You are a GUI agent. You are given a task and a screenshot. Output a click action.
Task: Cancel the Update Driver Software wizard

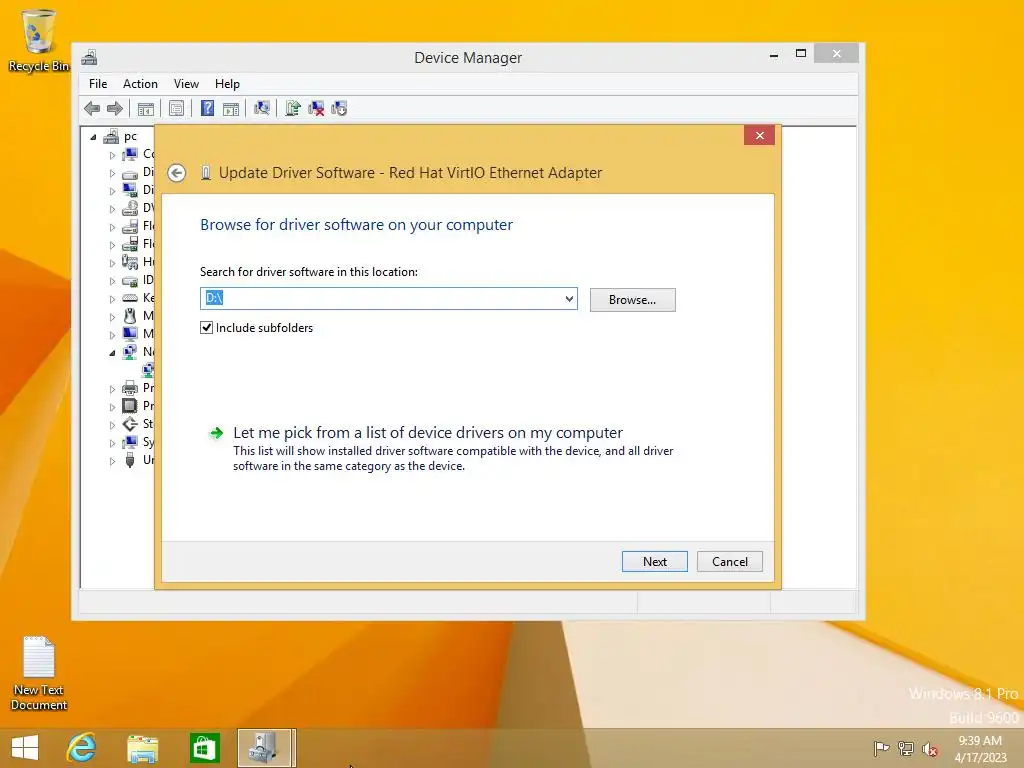click(729, 562)
